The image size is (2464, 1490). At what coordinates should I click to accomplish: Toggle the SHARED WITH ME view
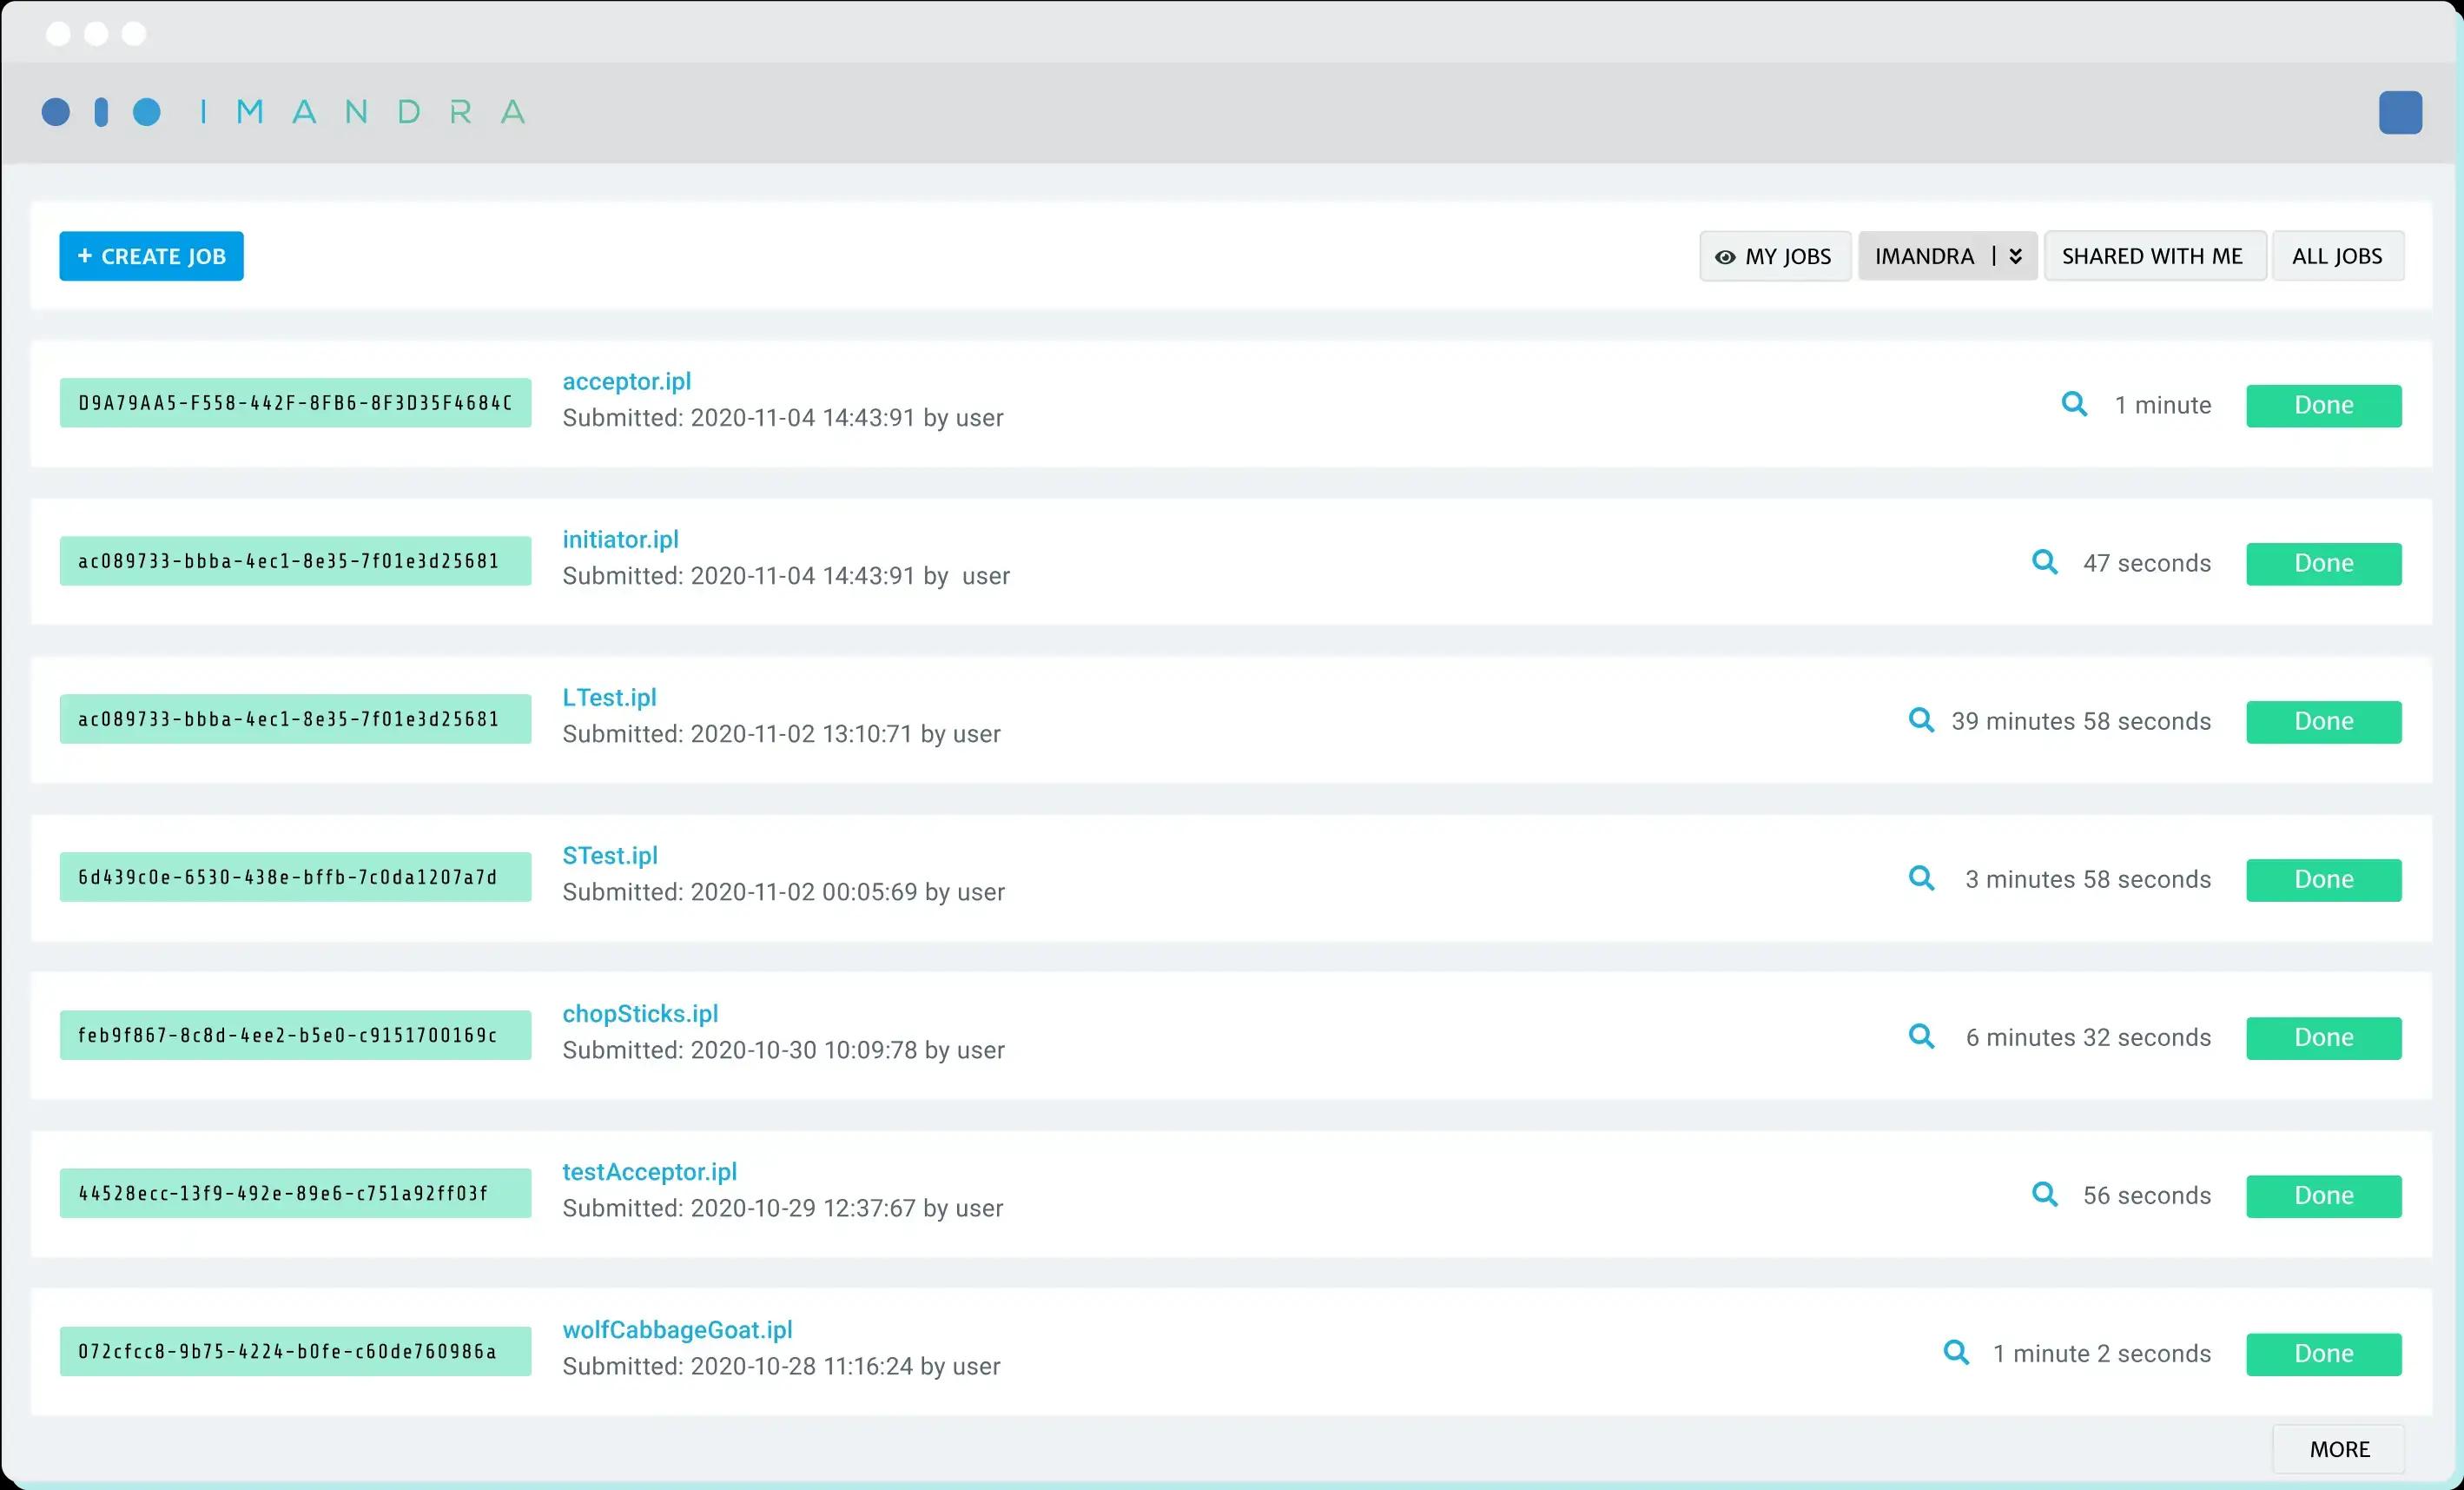coord(2150,255)
